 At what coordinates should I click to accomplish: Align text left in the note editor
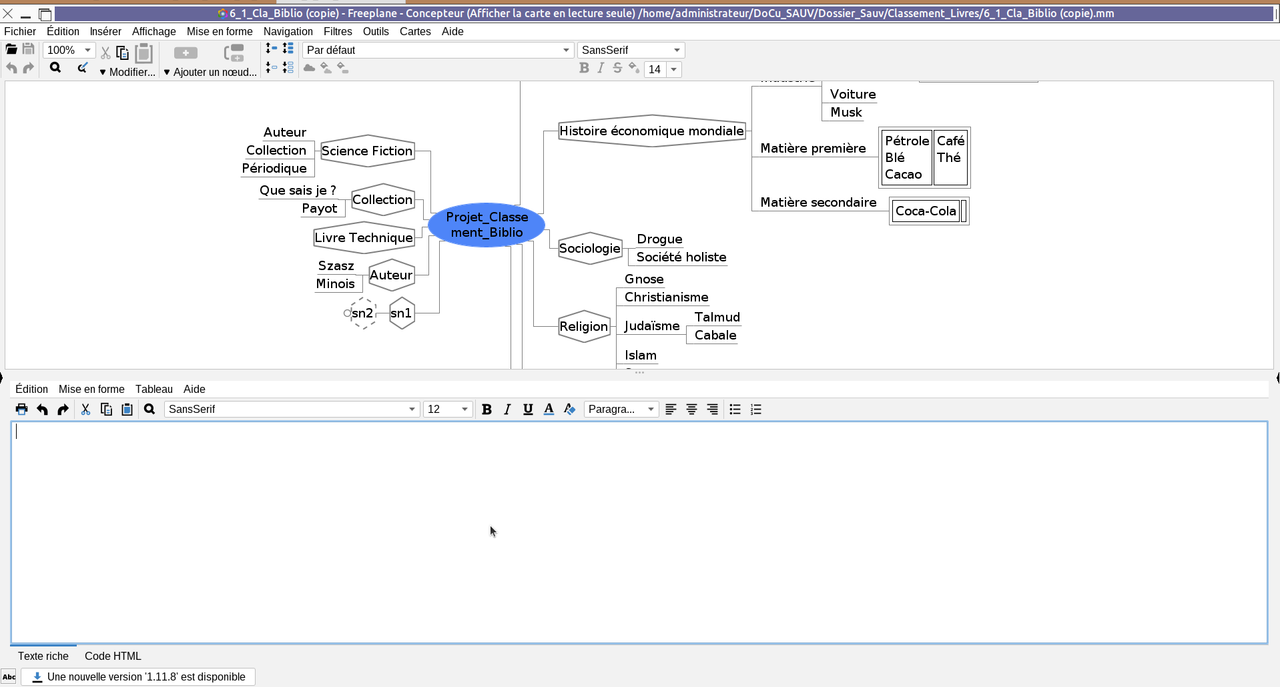point(671,409)
